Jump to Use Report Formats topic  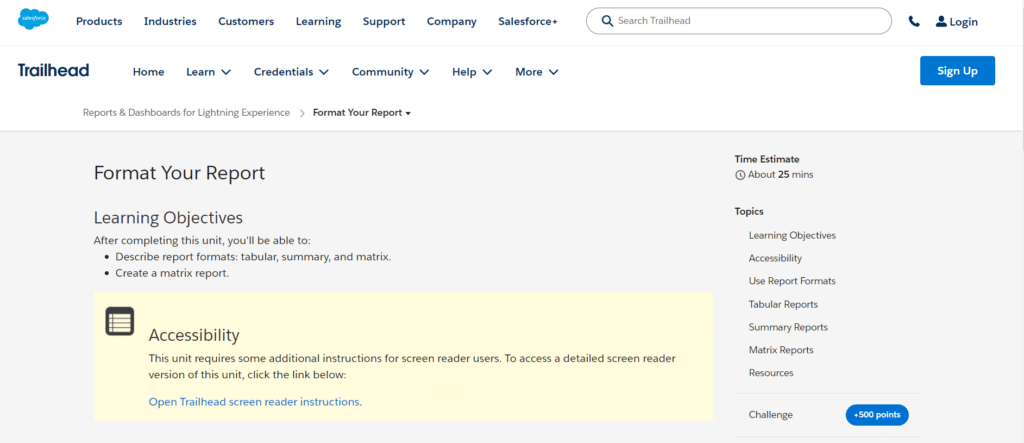(x=792, y=281)
